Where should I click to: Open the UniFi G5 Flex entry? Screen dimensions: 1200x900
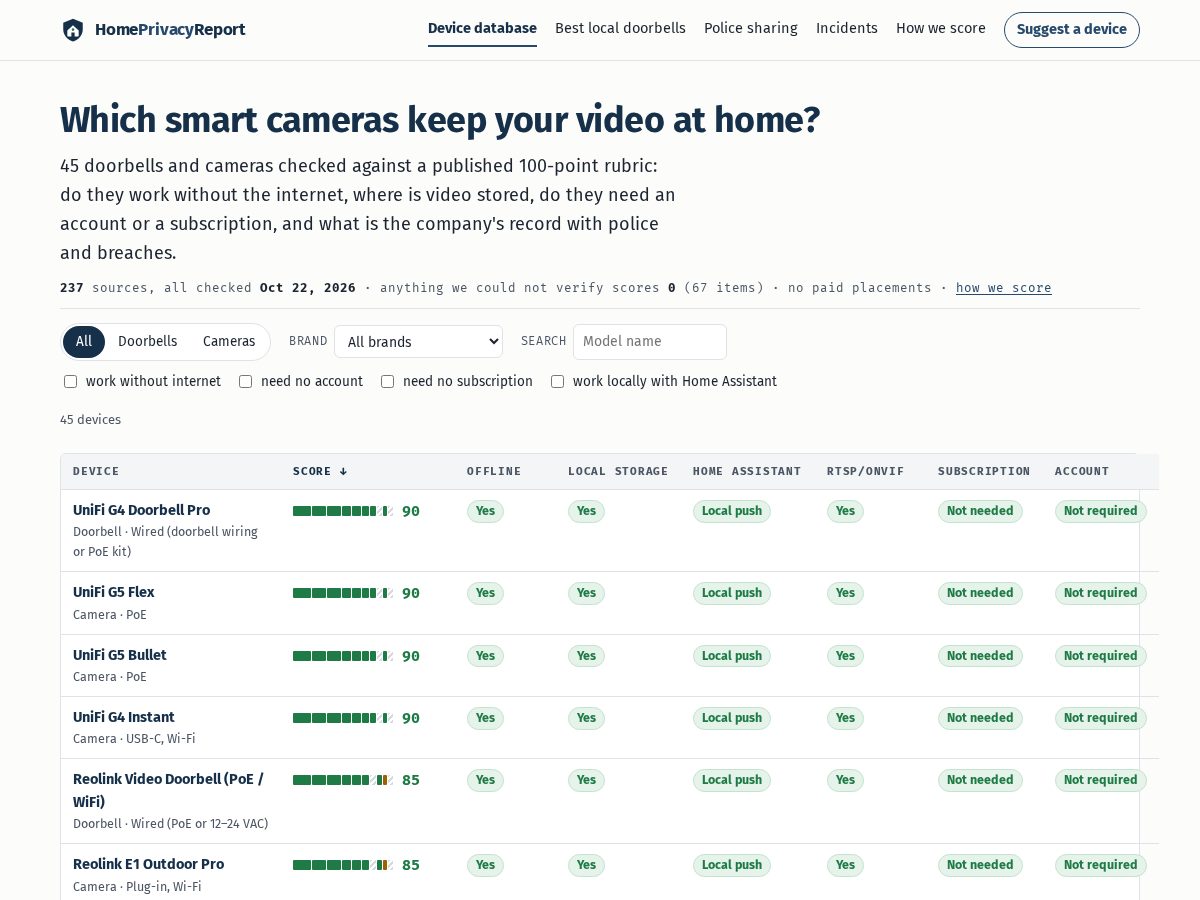tap(114, 592)
